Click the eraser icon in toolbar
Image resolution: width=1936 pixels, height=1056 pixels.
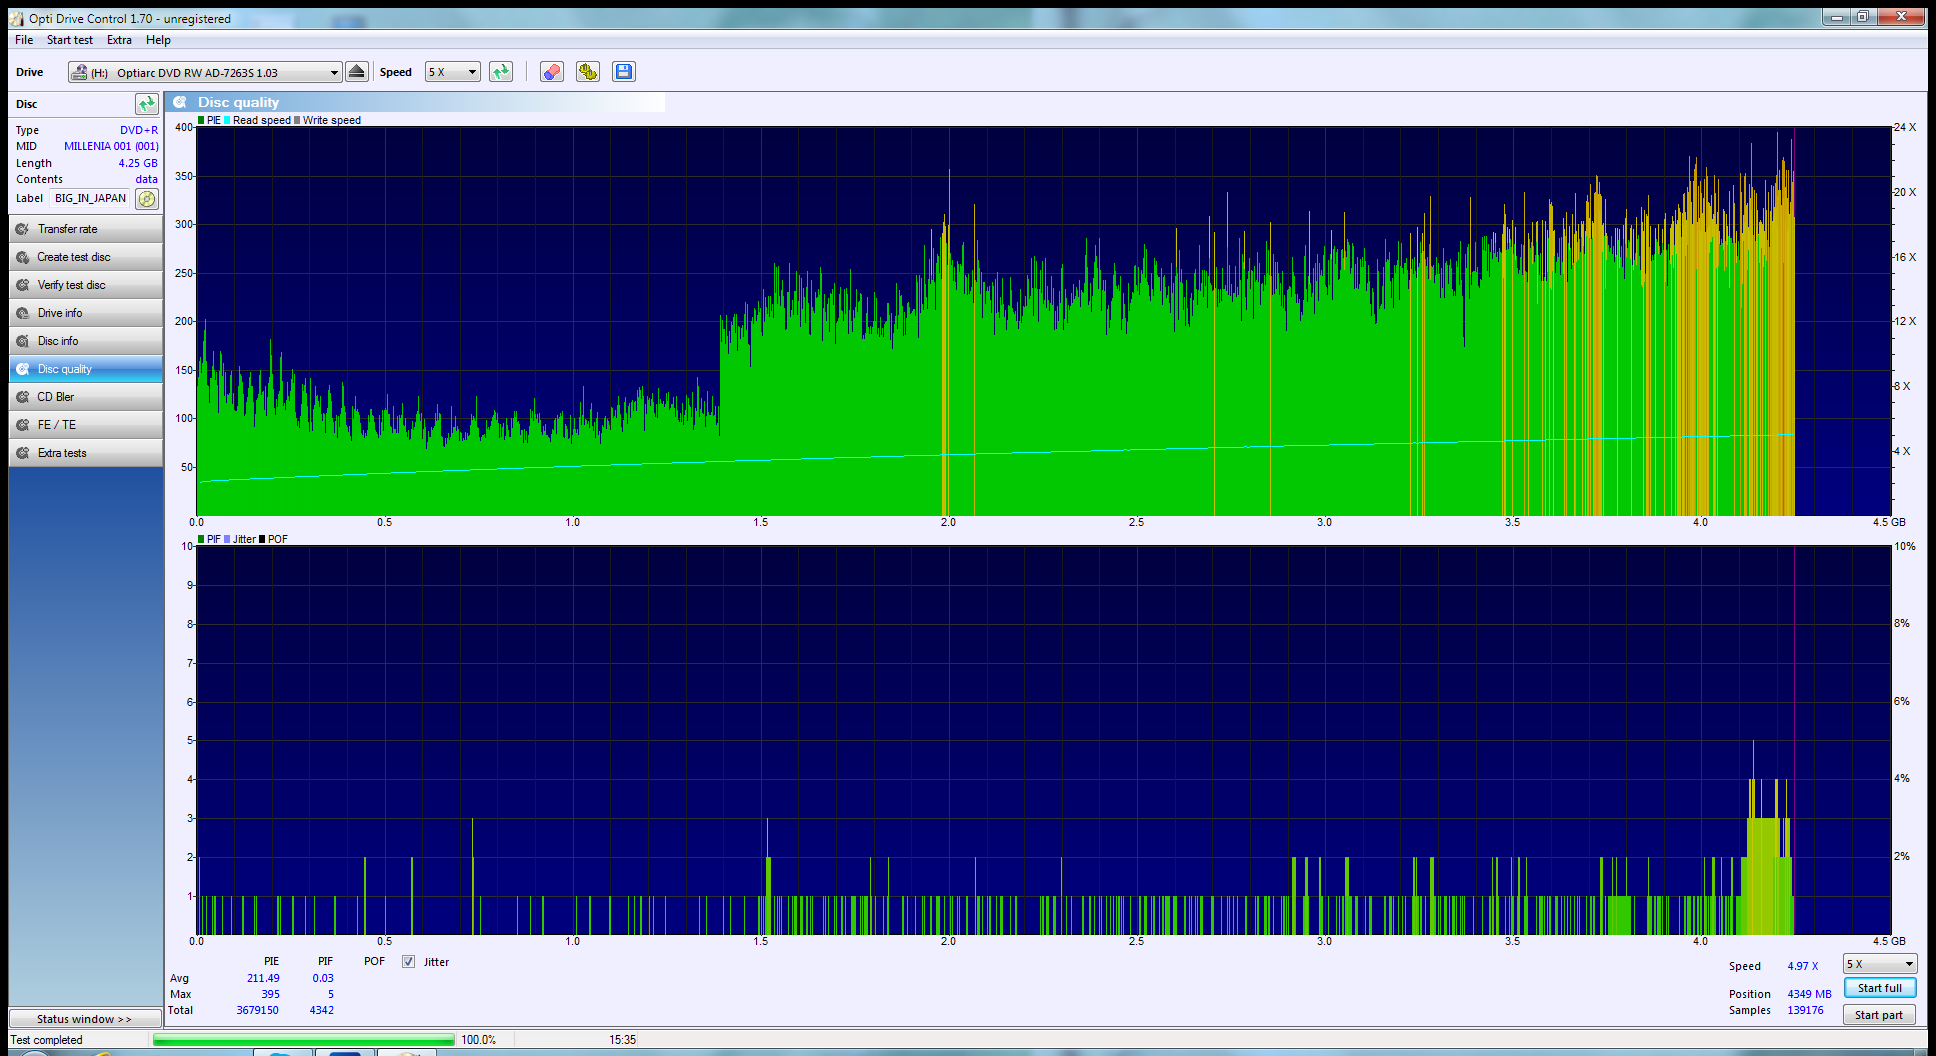point(551,72)
